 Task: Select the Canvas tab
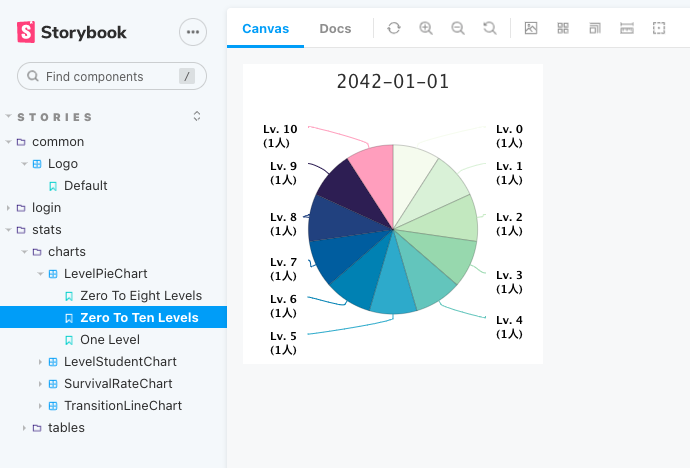pyautogui.click(x=265, y=29)
